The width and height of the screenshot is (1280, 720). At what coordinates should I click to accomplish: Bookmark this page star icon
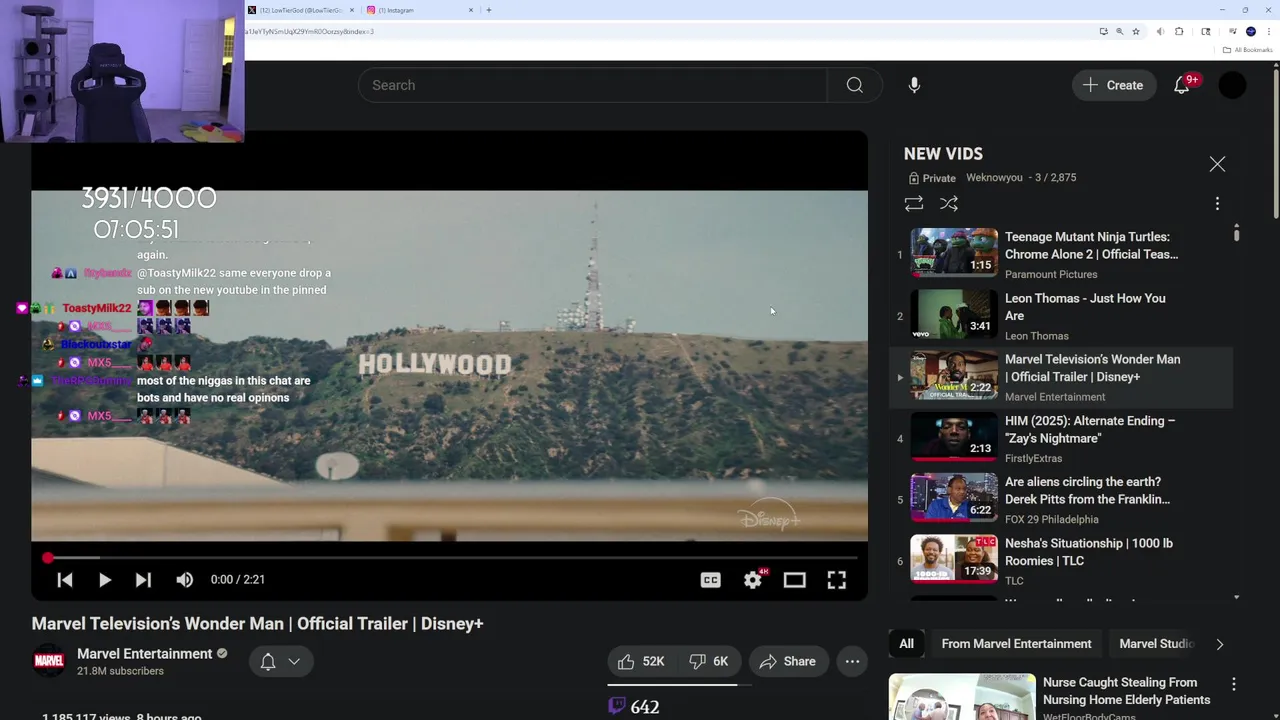tap(1136, 31)
